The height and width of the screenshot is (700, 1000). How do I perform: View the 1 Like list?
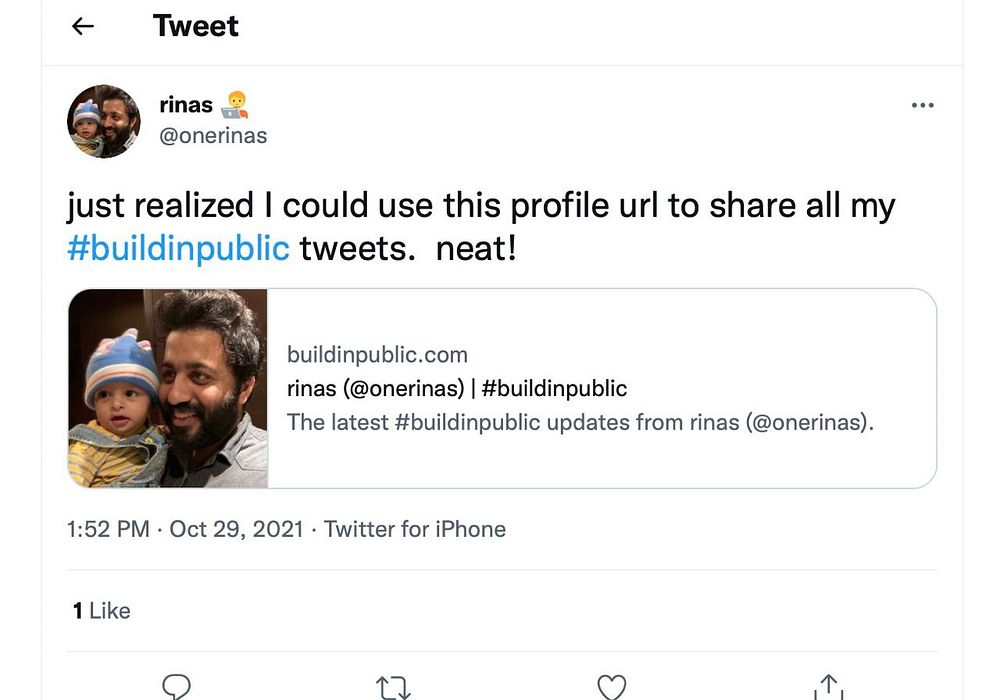tap(101, 610)
